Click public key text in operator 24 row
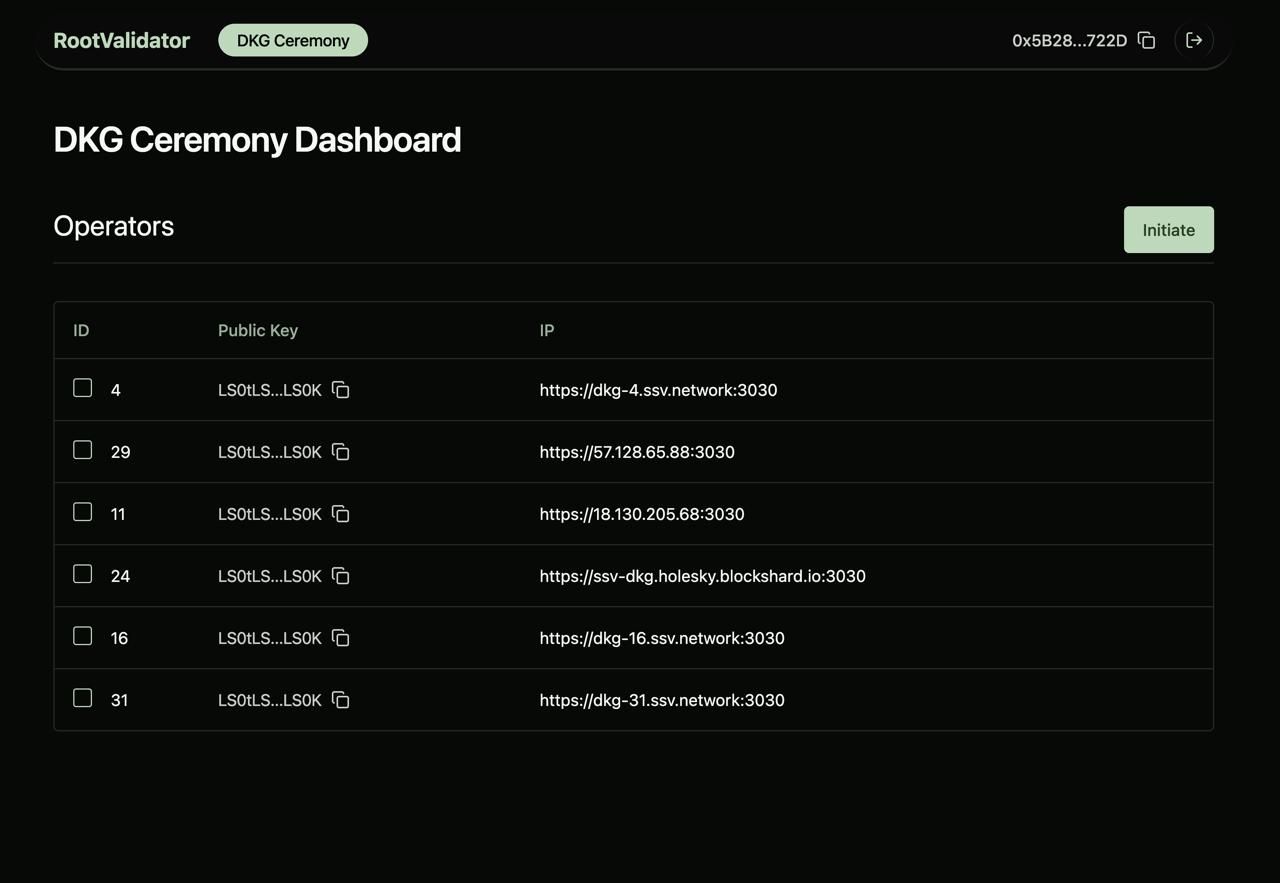This screenshot has height=883, width=1280. pyautogui.click(x=270, y=576)
